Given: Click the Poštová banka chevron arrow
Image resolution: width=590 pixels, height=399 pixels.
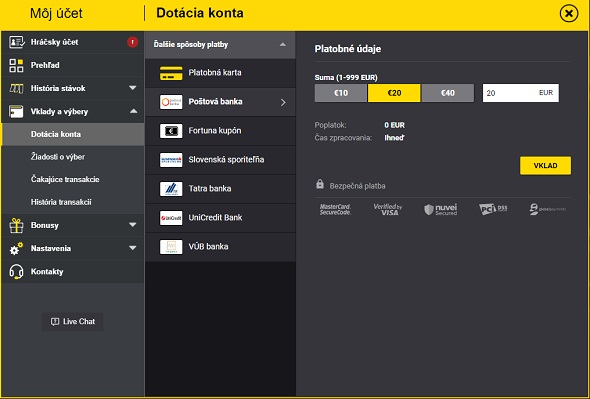Looking at the screenshot, I should tap(283, 102).
